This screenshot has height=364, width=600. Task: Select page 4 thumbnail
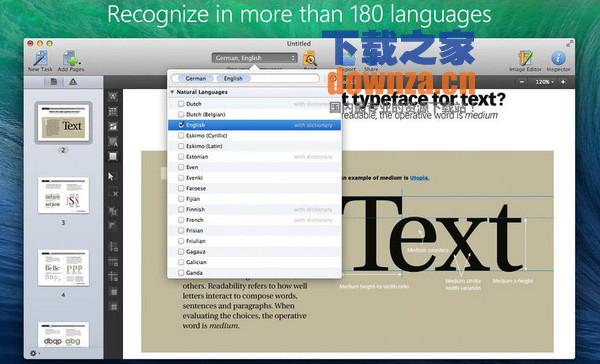pos(63,268)
